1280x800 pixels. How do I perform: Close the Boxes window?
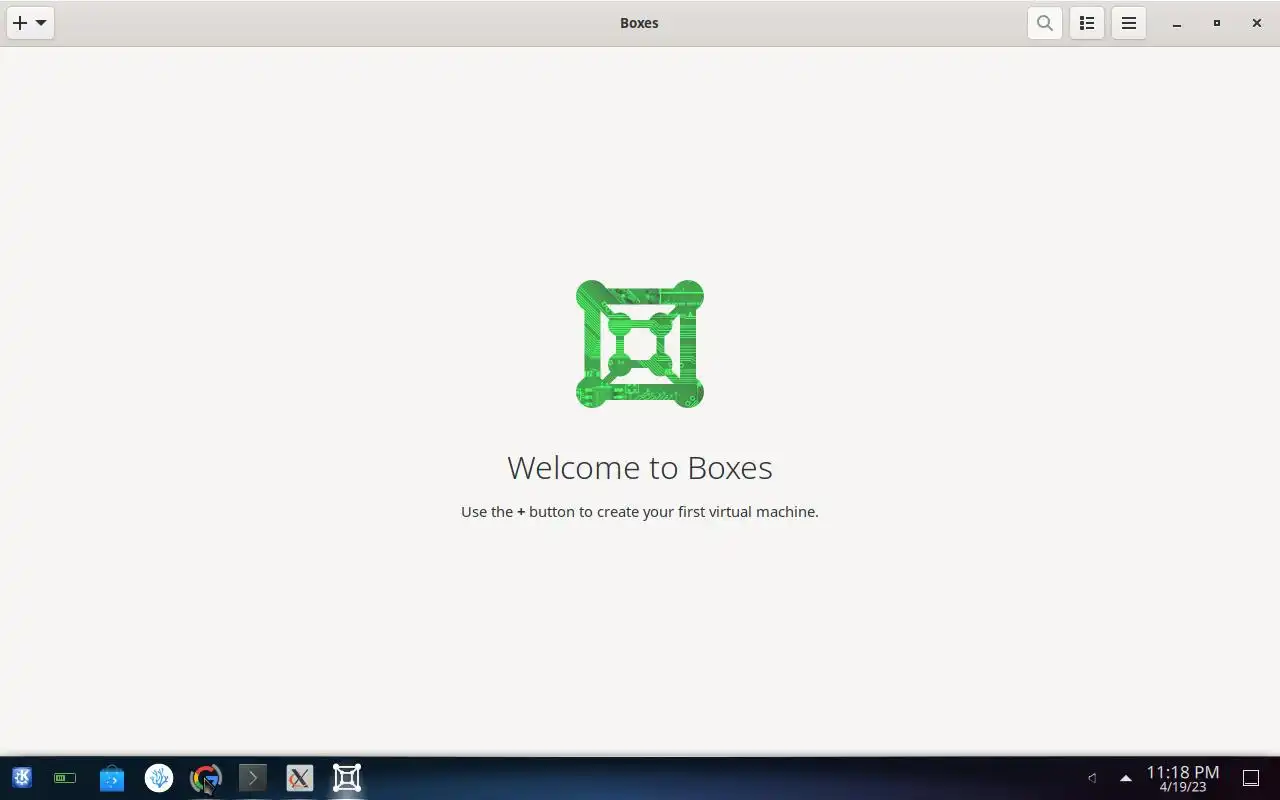1257,23
